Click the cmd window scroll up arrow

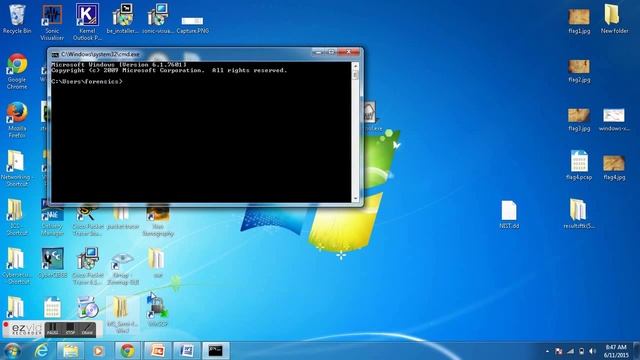(355, 65)
